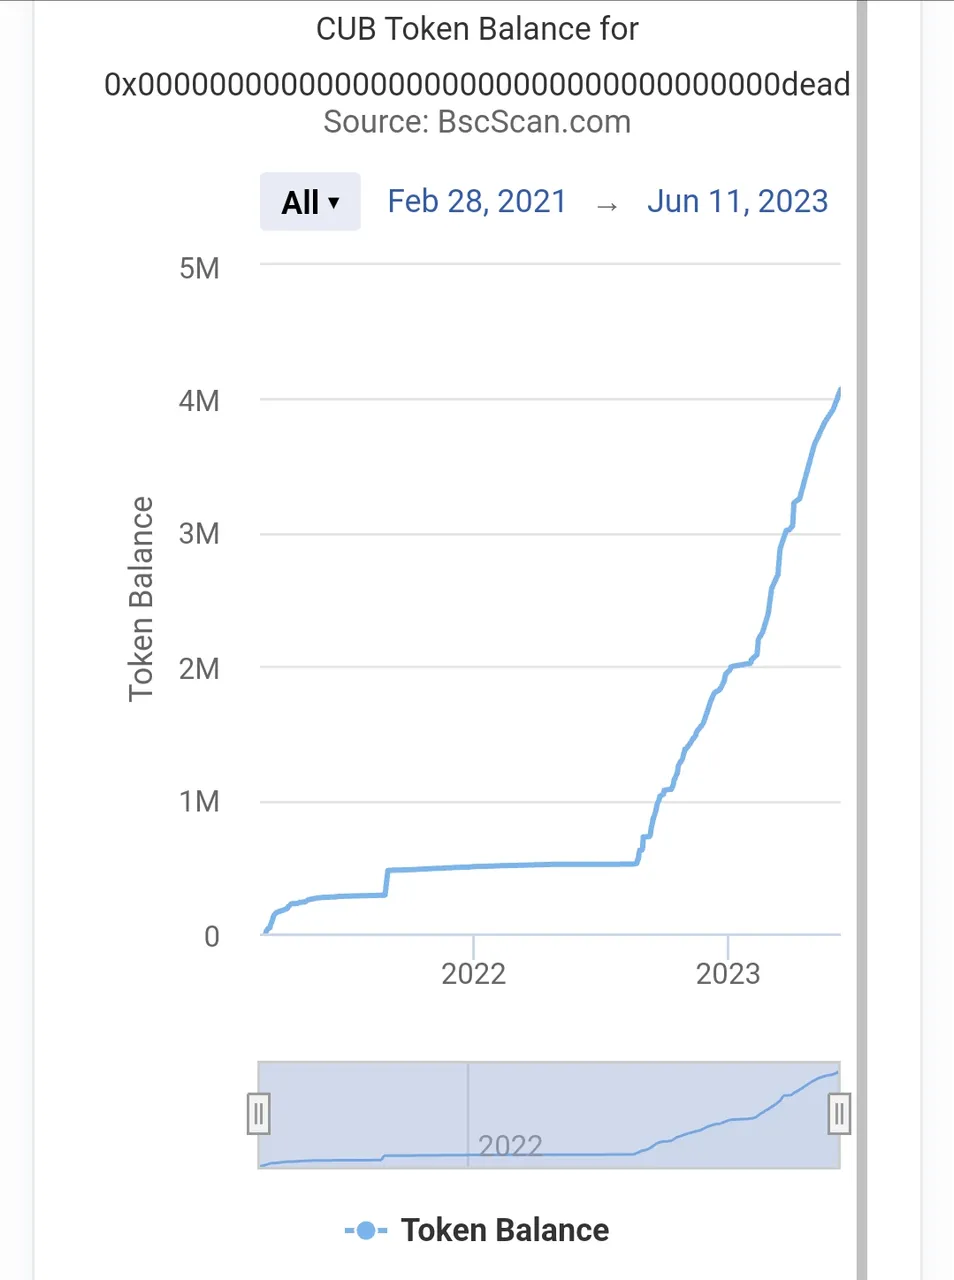Click the Source: BscScan.com subtitle
Screen dimensions: 954x1280
[x=477, y=122]
